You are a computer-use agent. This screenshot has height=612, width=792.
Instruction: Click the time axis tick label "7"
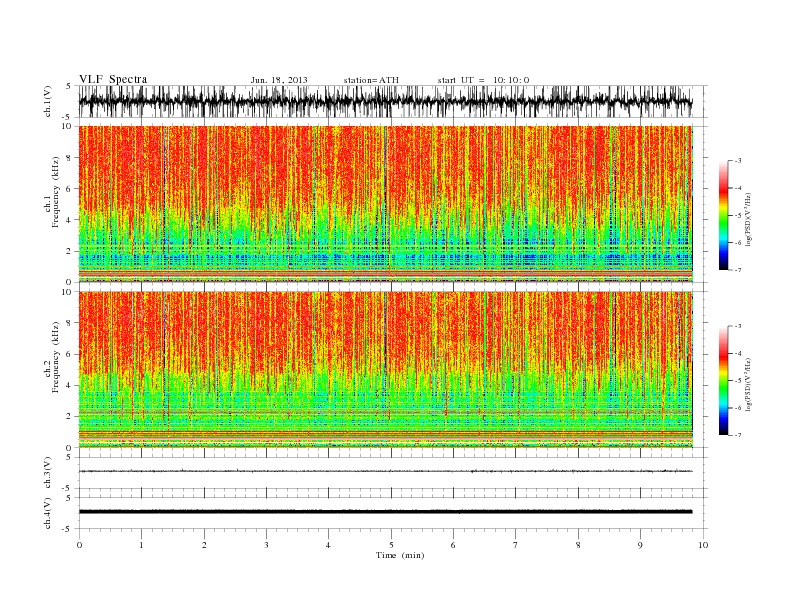point(516,545)
